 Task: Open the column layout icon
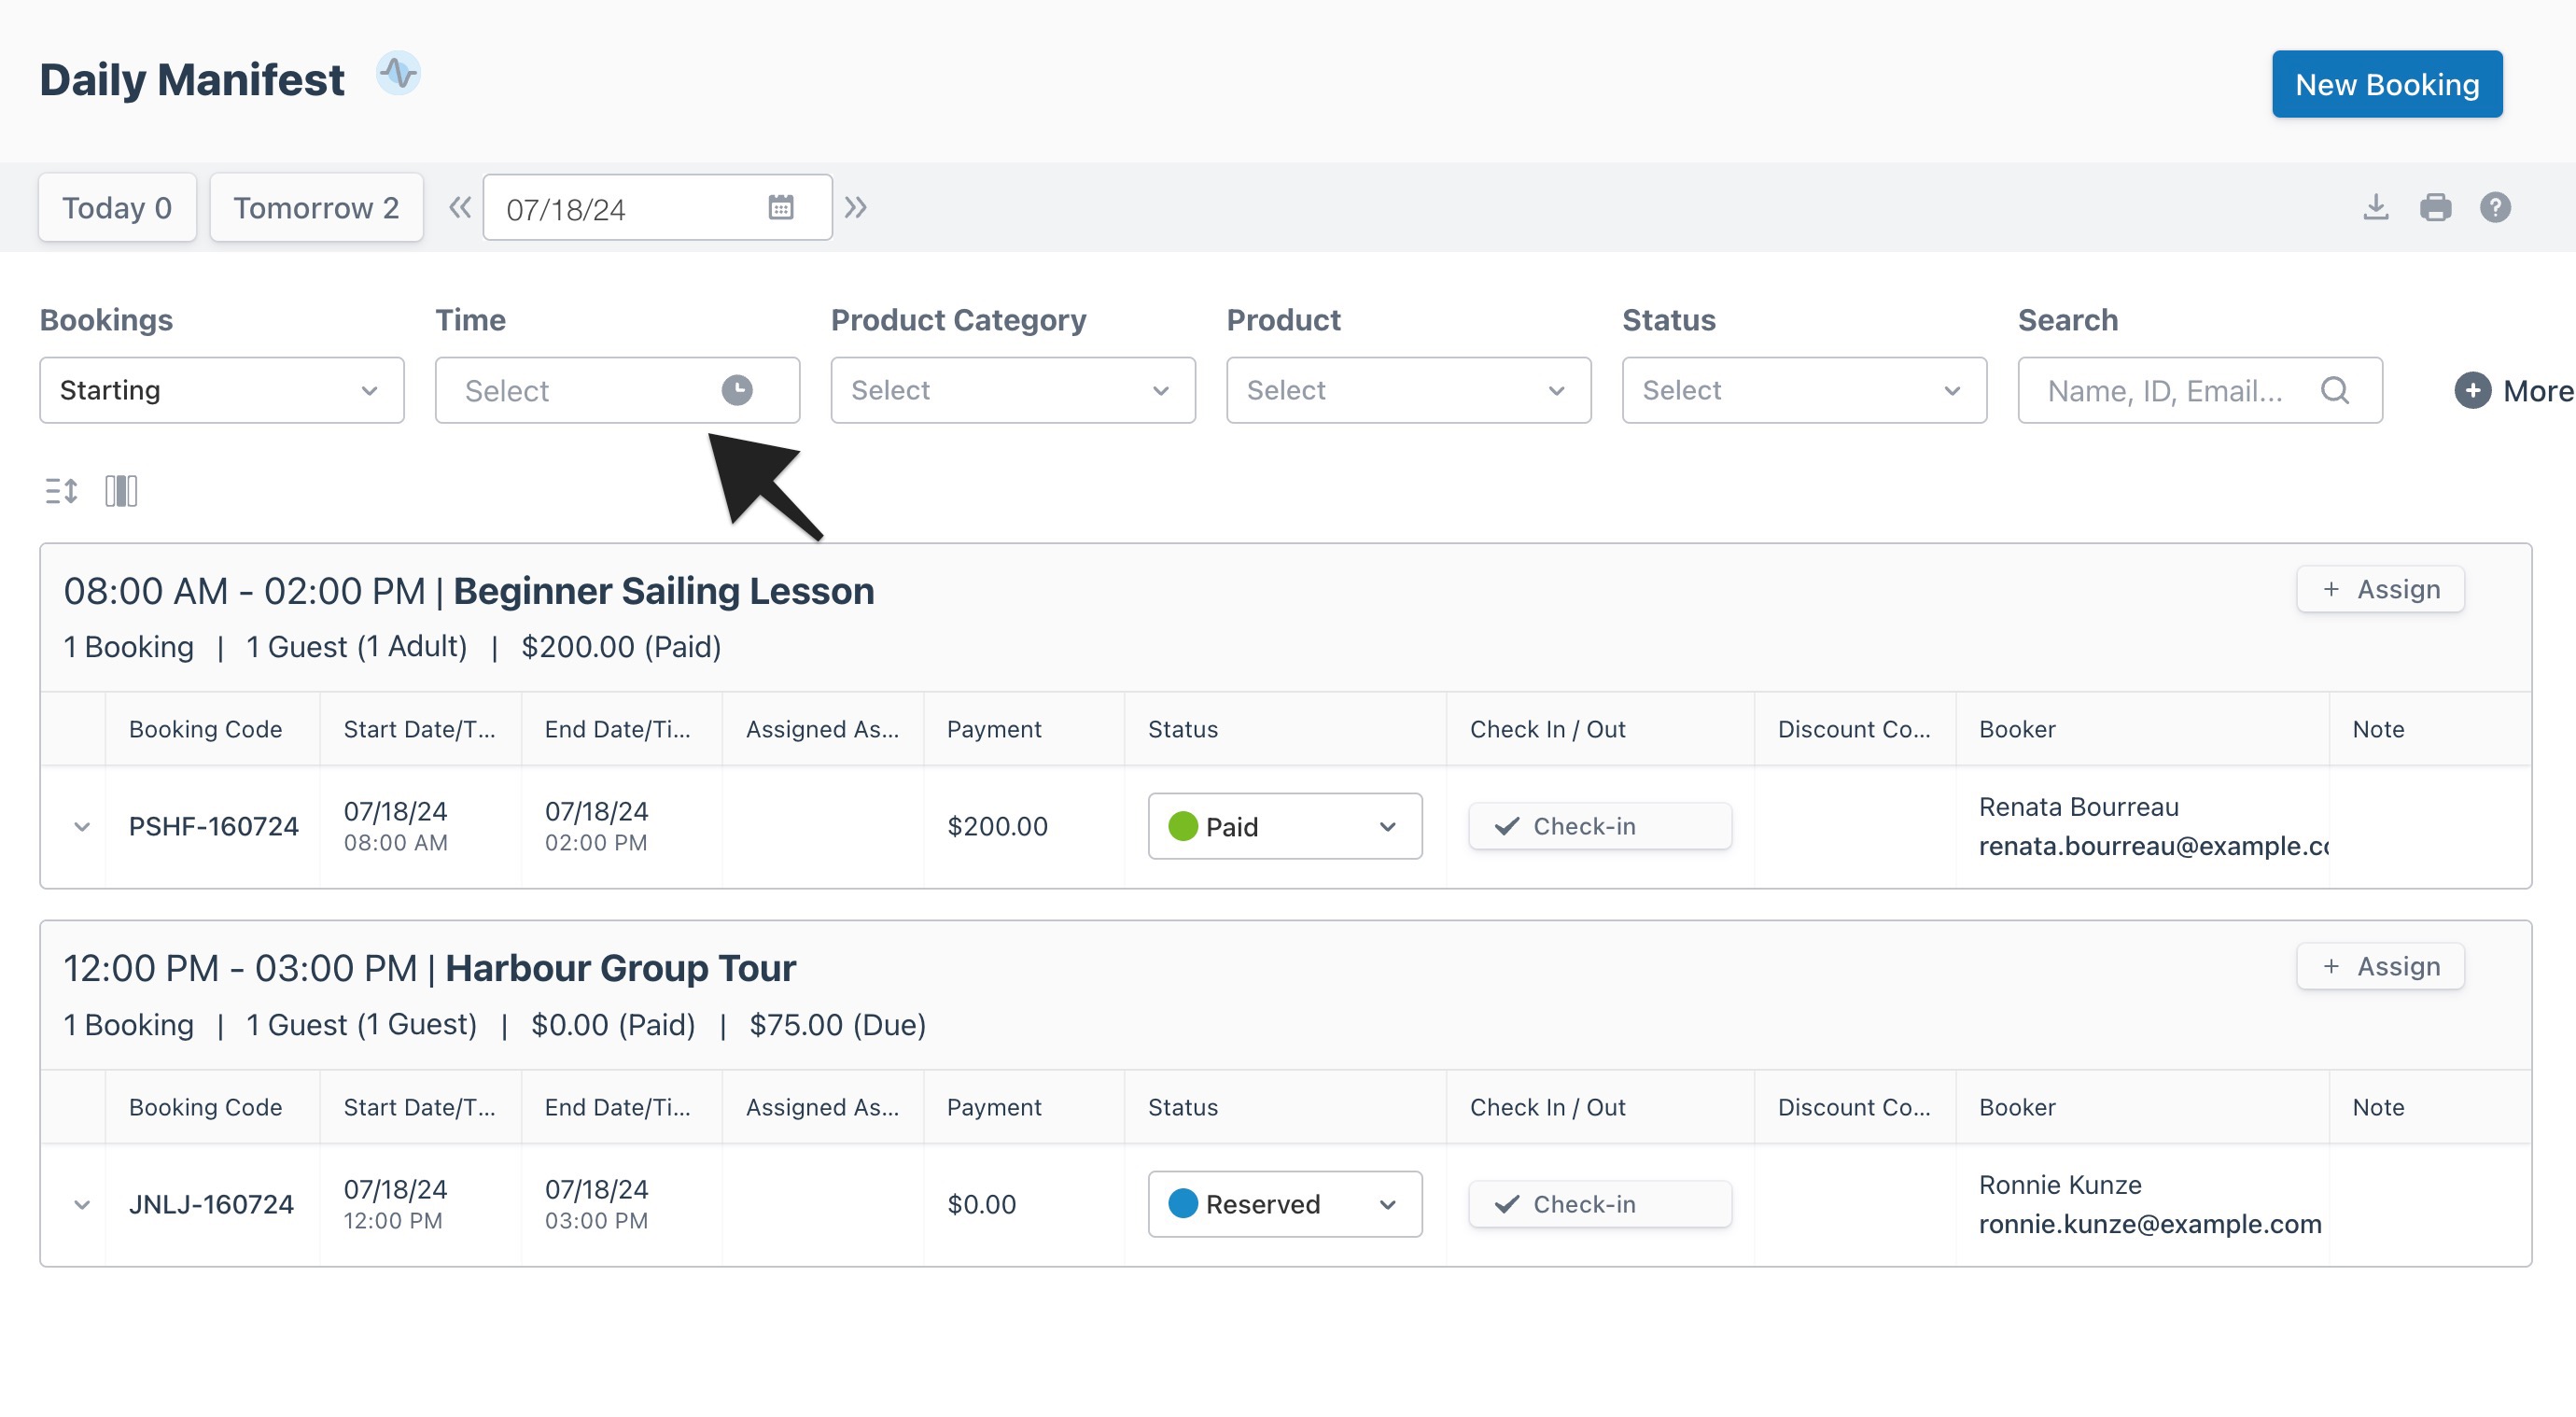point(121,491)
